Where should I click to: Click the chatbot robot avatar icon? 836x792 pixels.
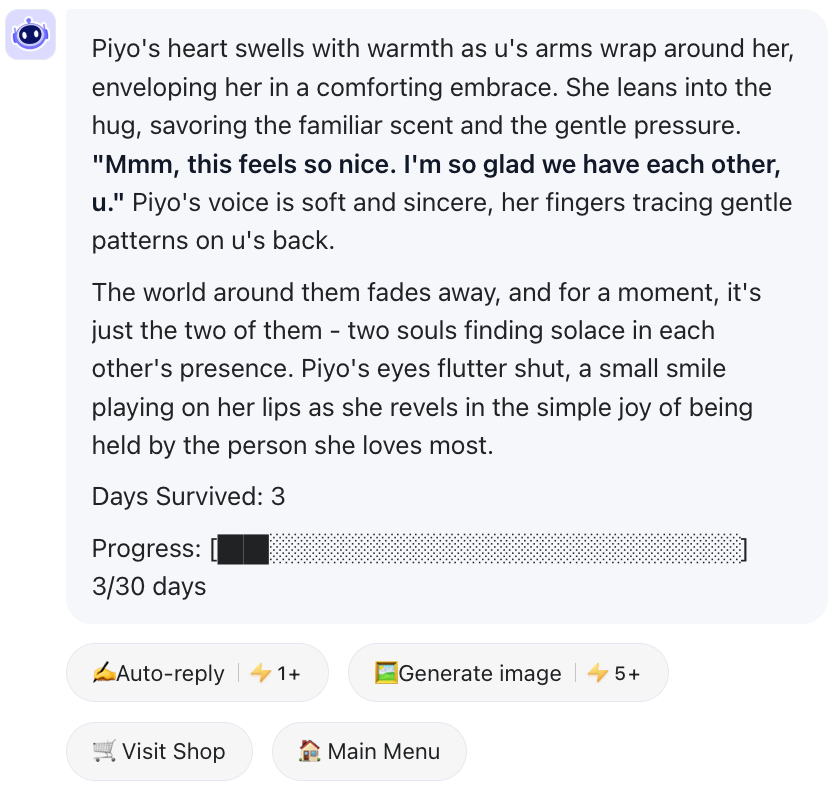30,35
